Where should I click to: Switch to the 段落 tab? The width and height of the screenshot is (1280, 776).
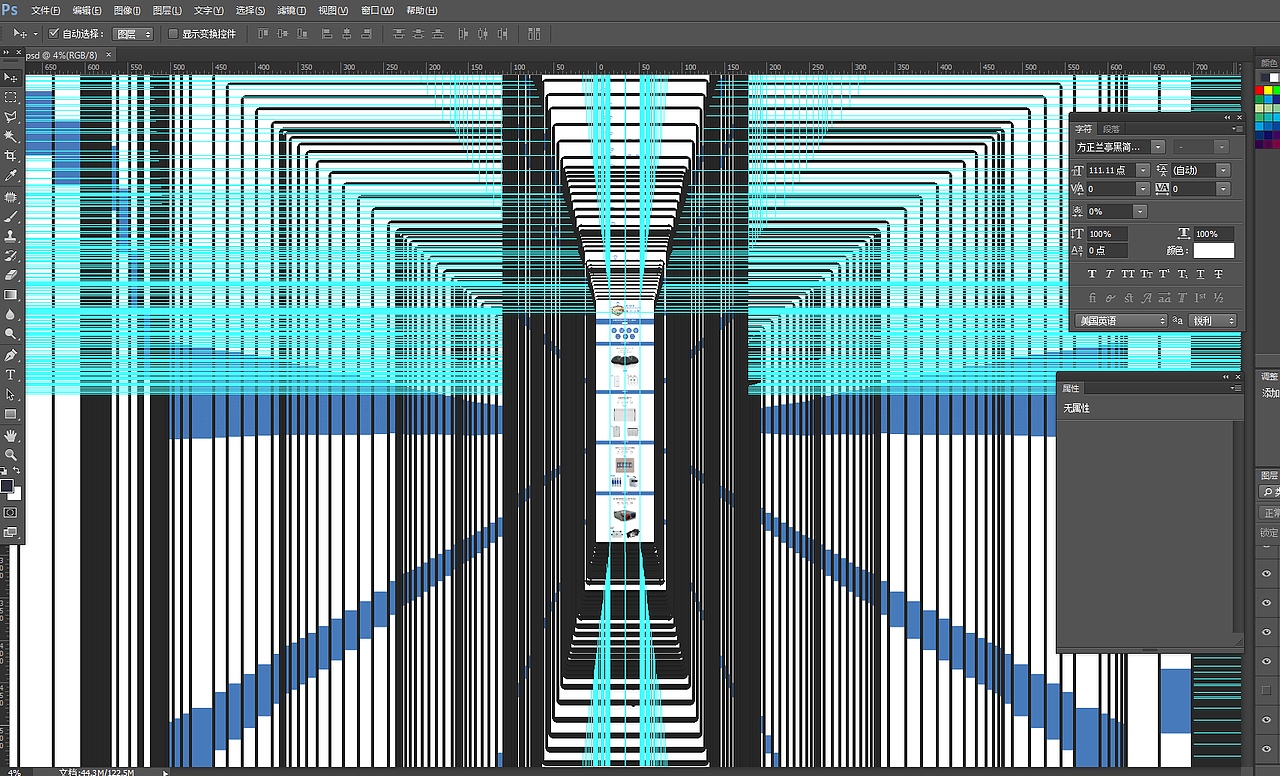pos(1111,129)
